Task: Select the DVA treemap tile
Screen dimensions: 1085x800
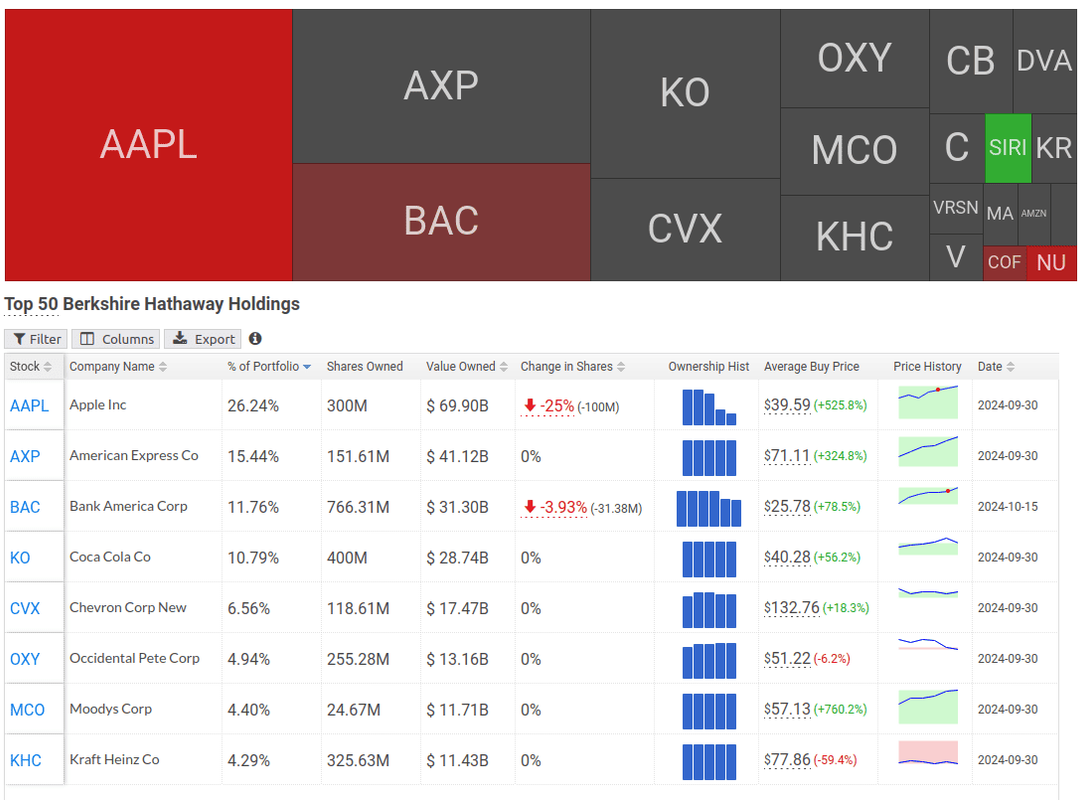Action: coord(1045,62)
